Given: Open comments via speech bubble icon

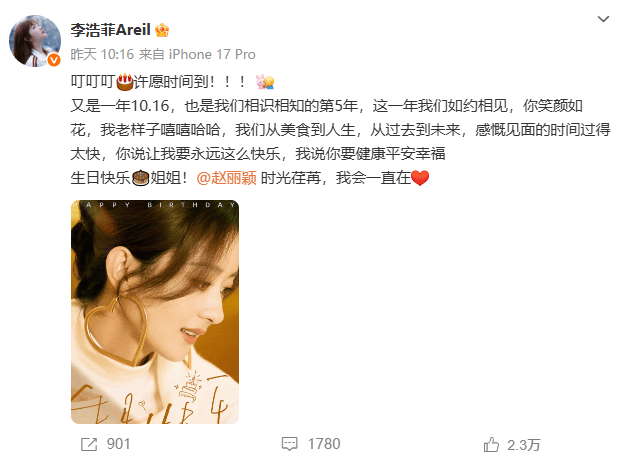Looking at the screenshot, I should click(x=290, y=444).
